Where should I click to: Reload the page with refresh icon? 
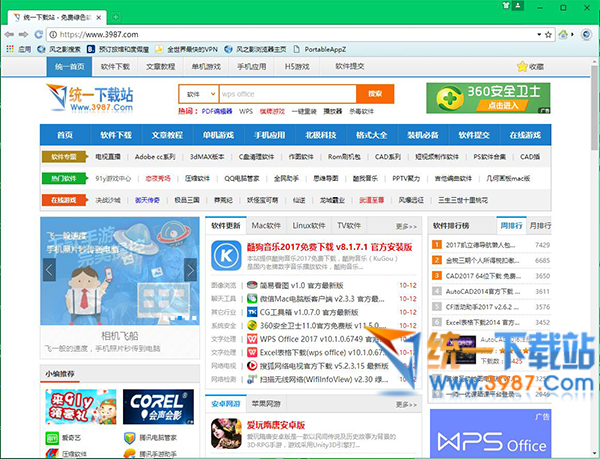[x=38, y=34]
